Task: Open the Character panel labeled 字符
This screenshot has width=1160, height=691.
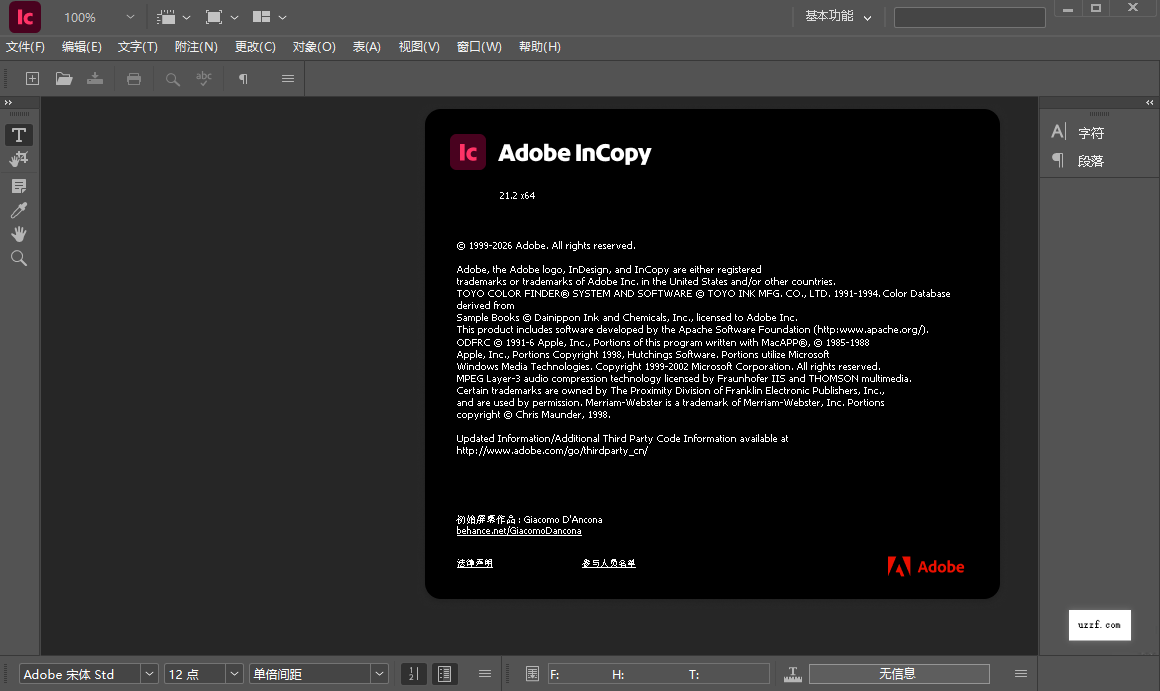Action: [x=1090, y=131]
